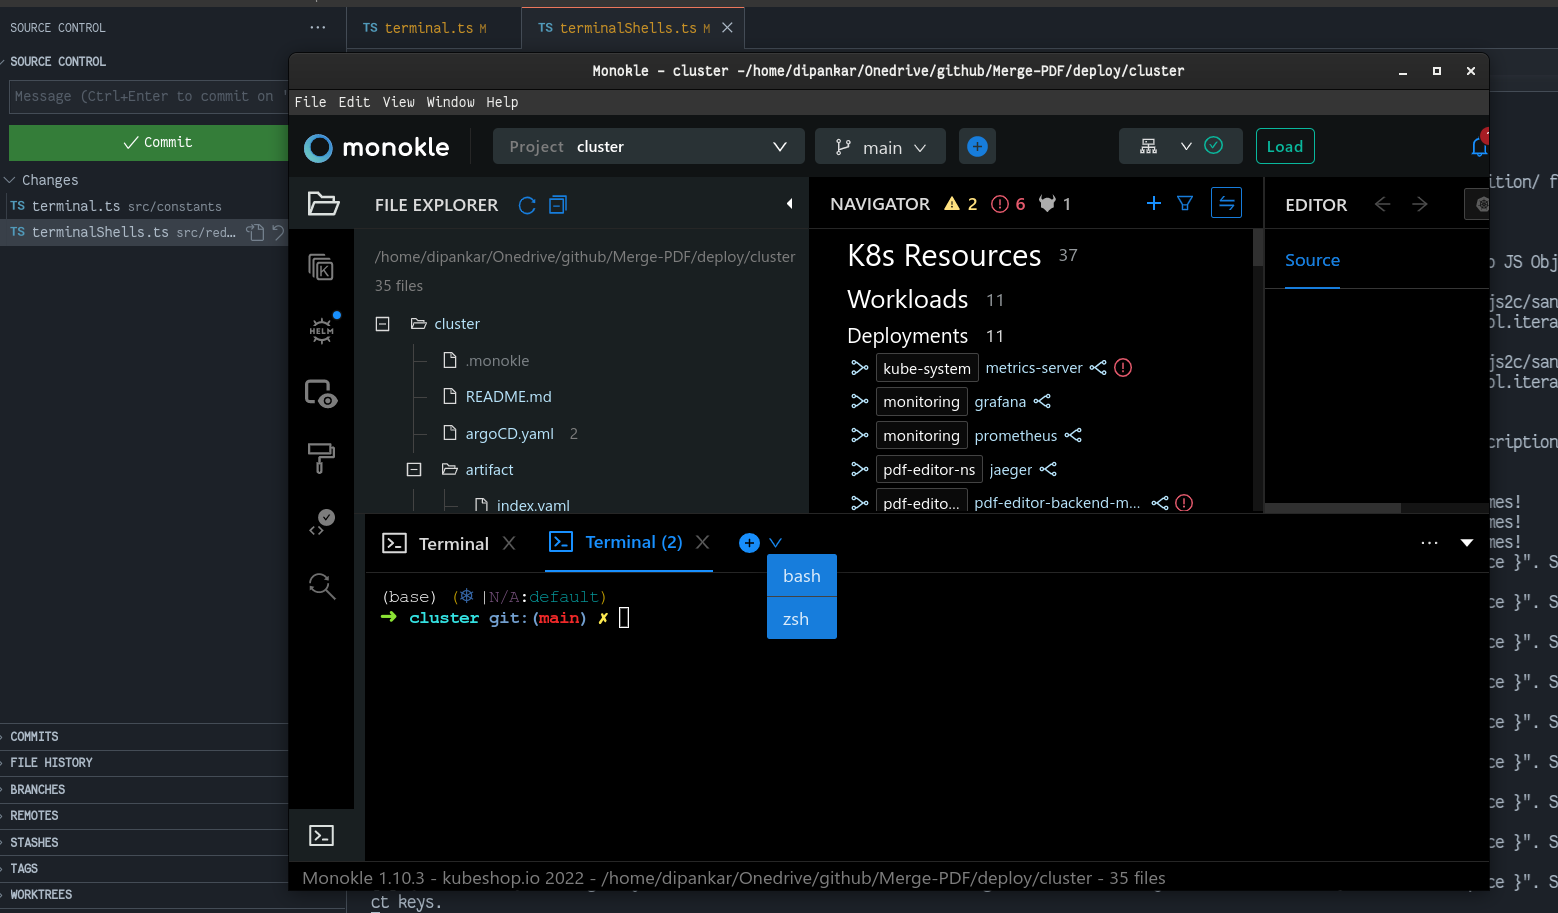Click the collapse all files icon
The image size is (1558, 913).
tap(558, 204)
